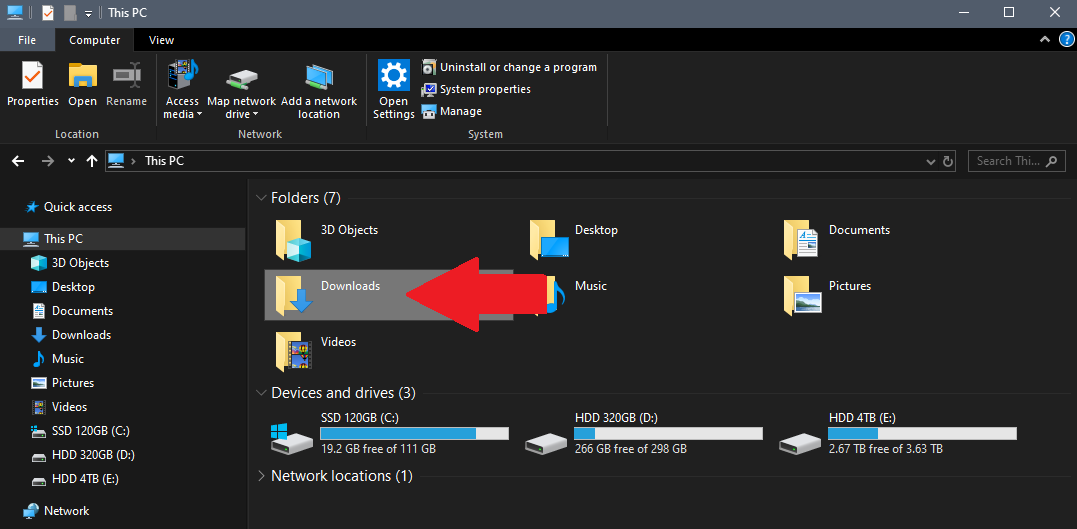1077x529 pixels.
Task: Click the '266 GB free of 298 GB' text
Action: pyautogui.click(x=631, y=449)
